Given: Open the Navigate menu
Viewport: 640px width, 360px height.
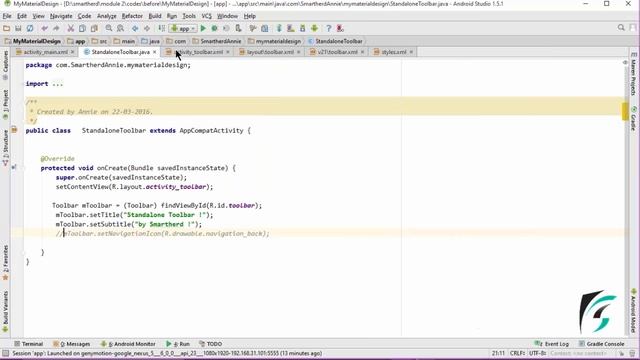Looking at the screenshot, I should tap(61, 16).
